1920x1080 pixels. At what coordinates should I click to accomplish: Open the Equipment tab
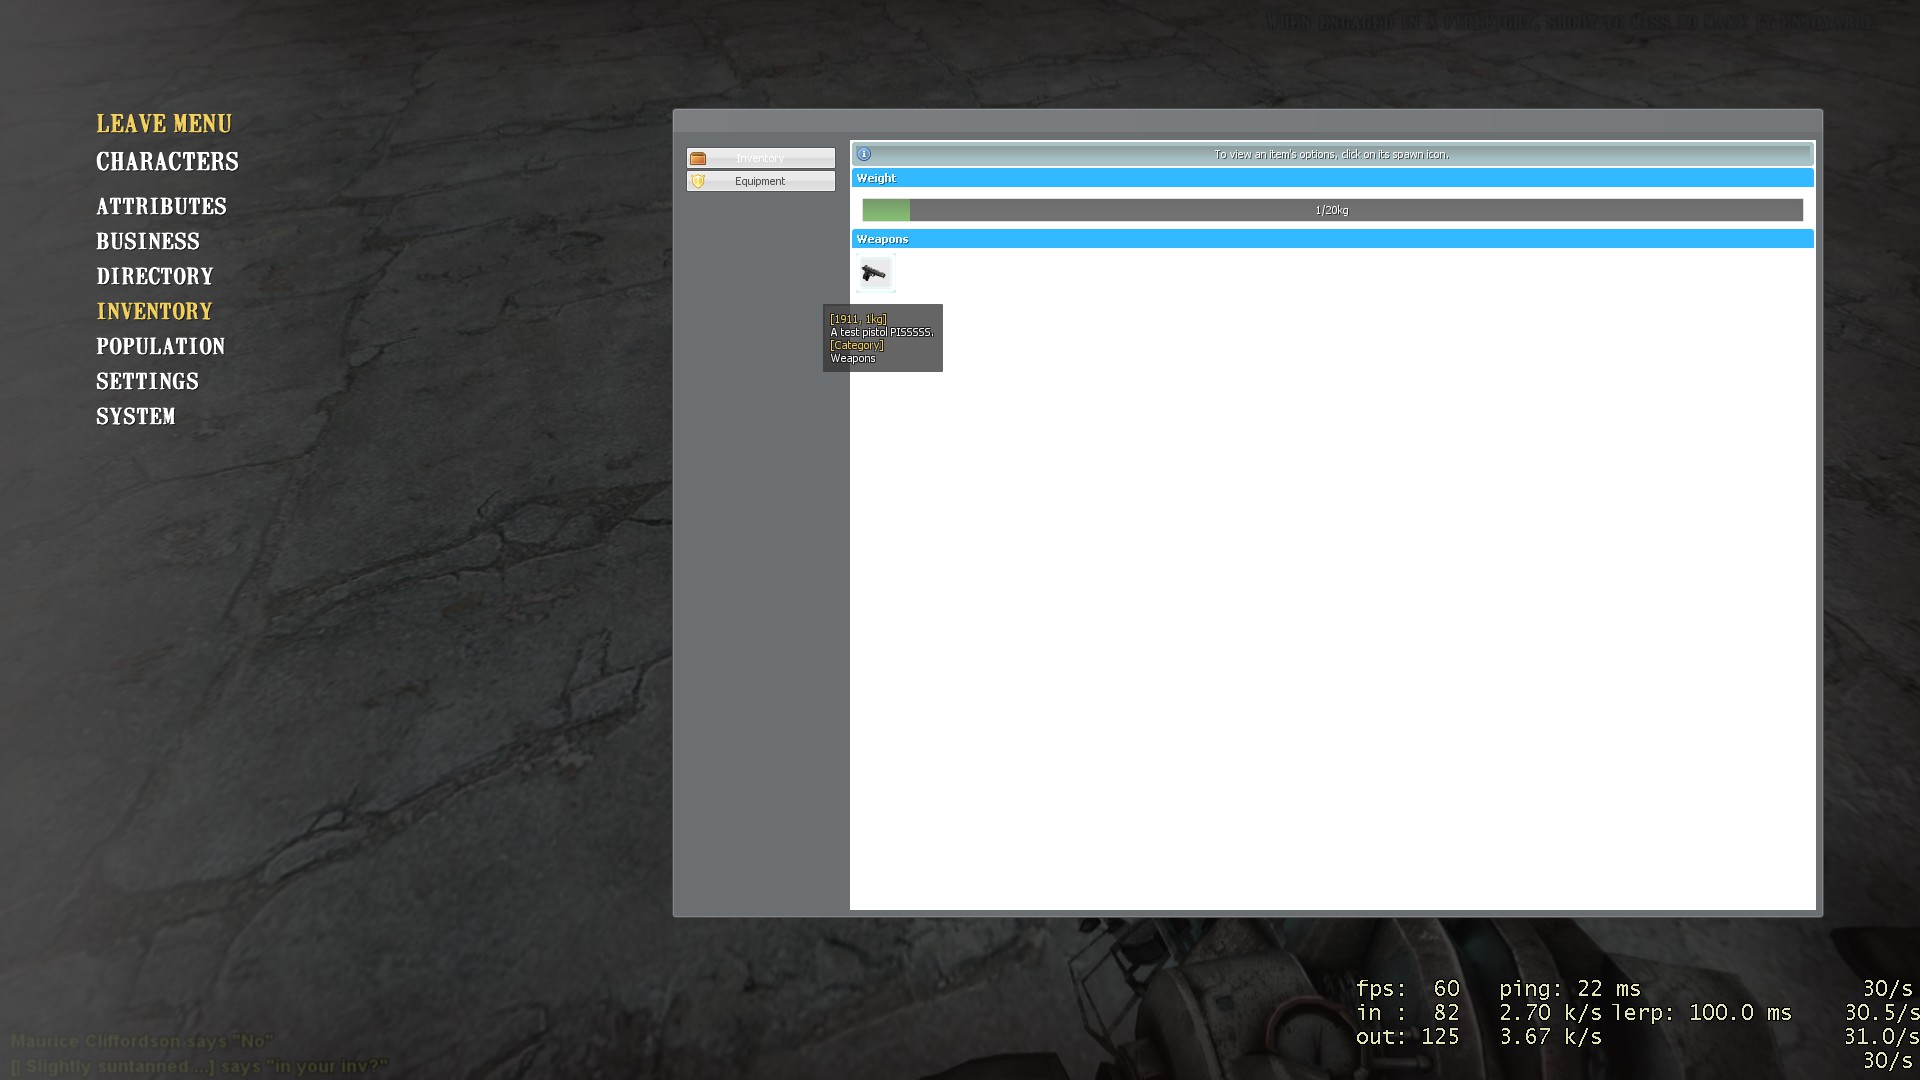(760, 181)
